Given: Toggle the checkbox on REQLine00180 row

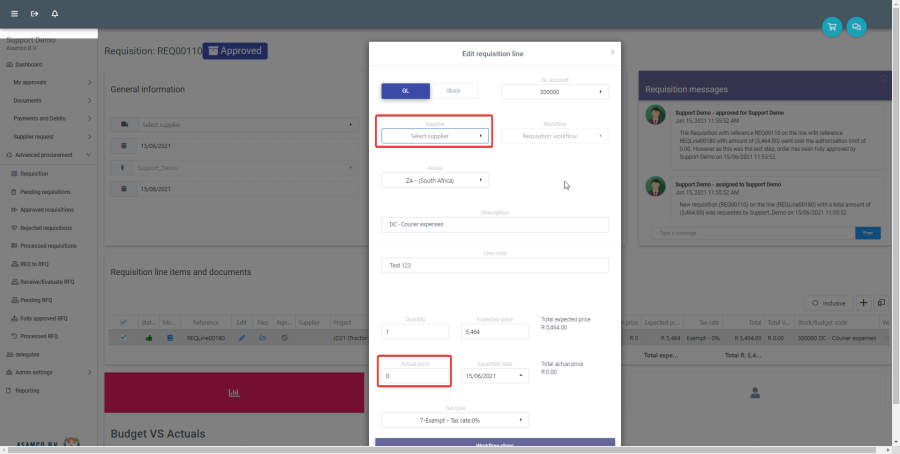Looking at the screenshot, I should [x=123, y=338].
